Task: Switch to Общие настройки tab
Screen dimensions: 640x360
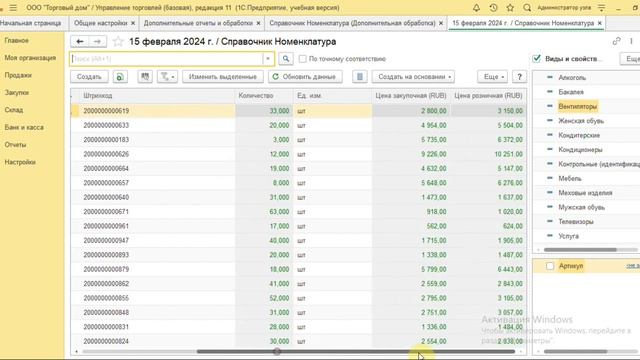Action: pos(100,23)
